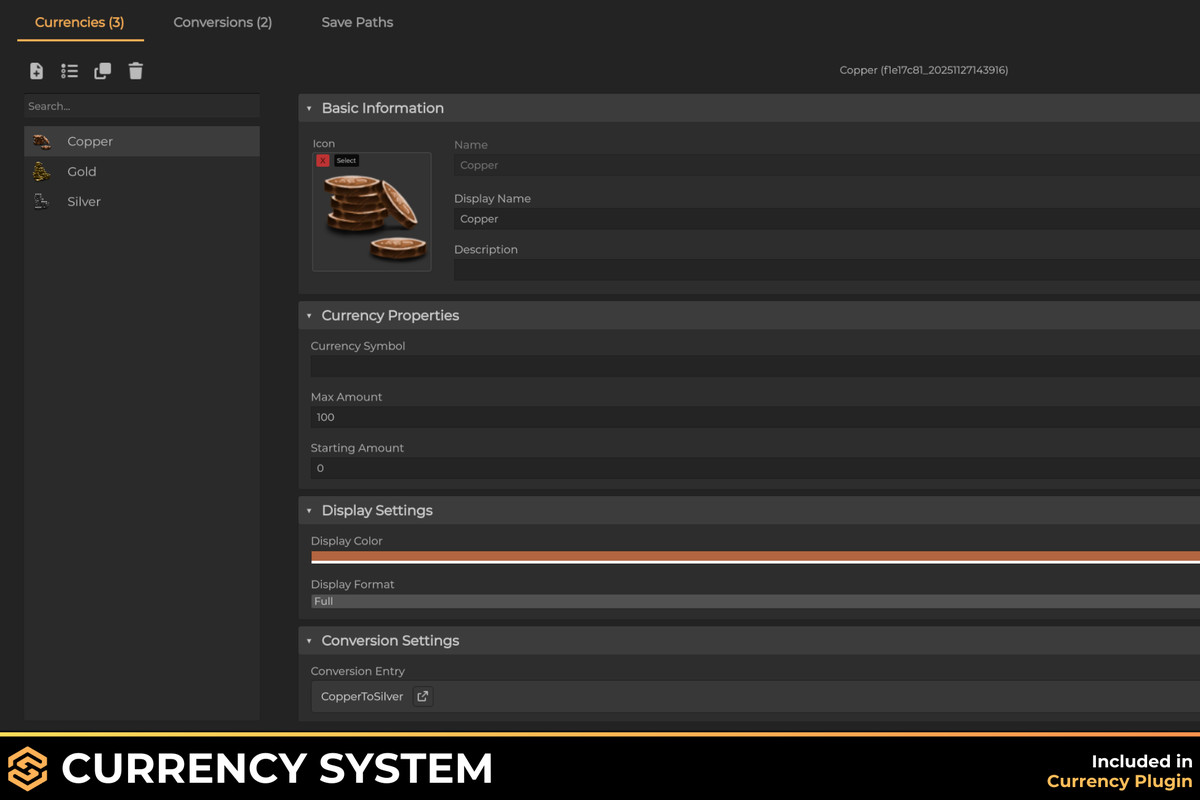Delete the Copper currency via the trash icon
1200x800 pixels.
coord(135,71)
